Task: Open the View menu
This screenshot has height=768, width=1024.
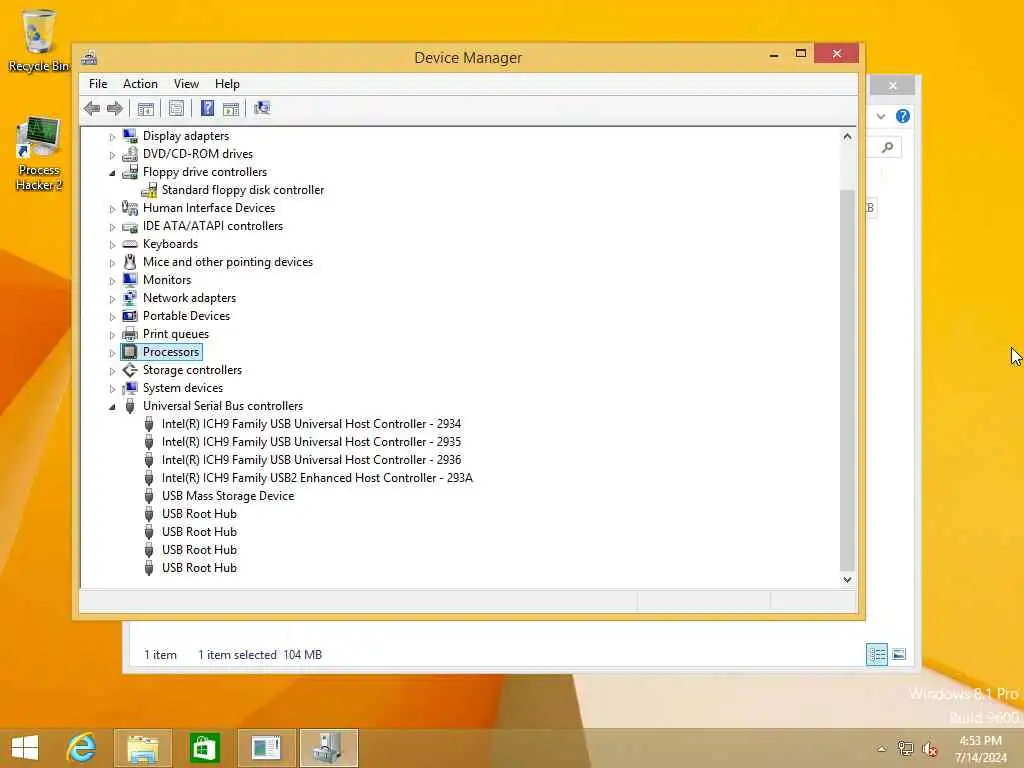Action: [186, 84]
